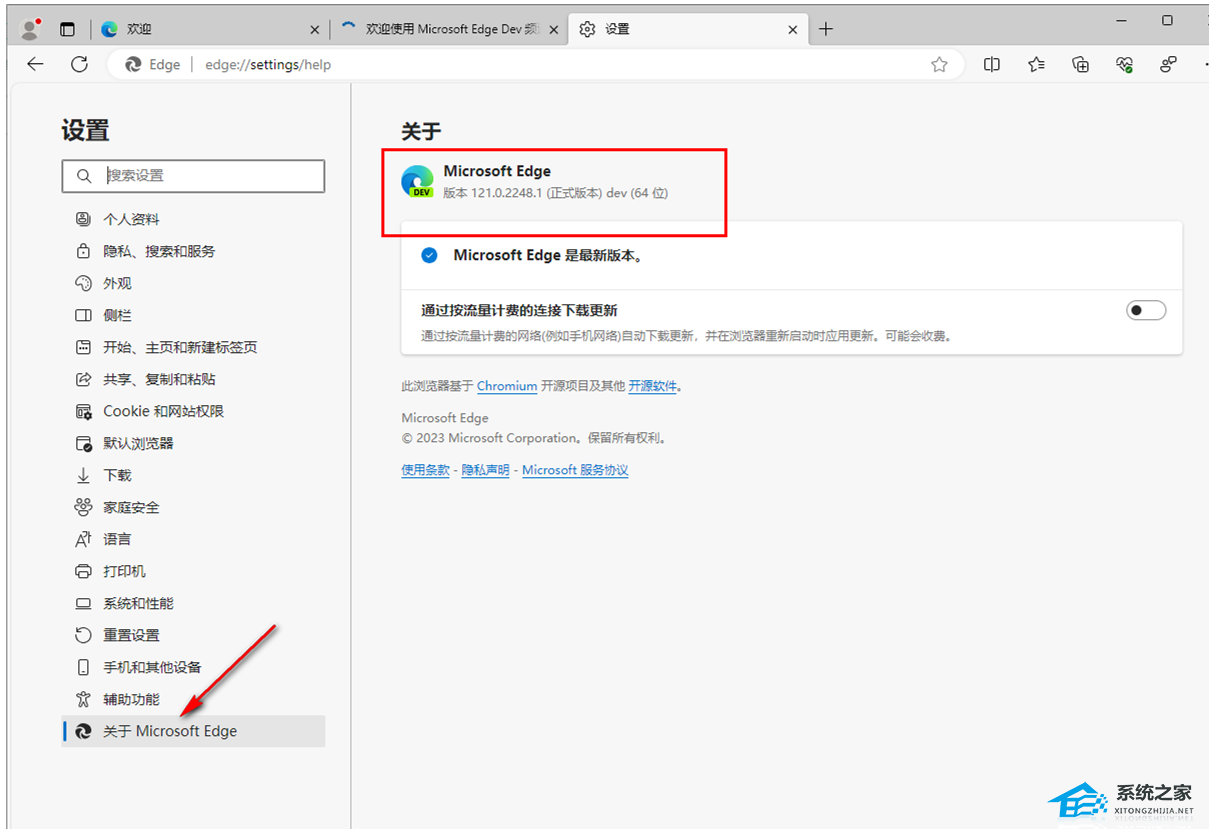Open 侧栏 settings

[x=193, y=315]
